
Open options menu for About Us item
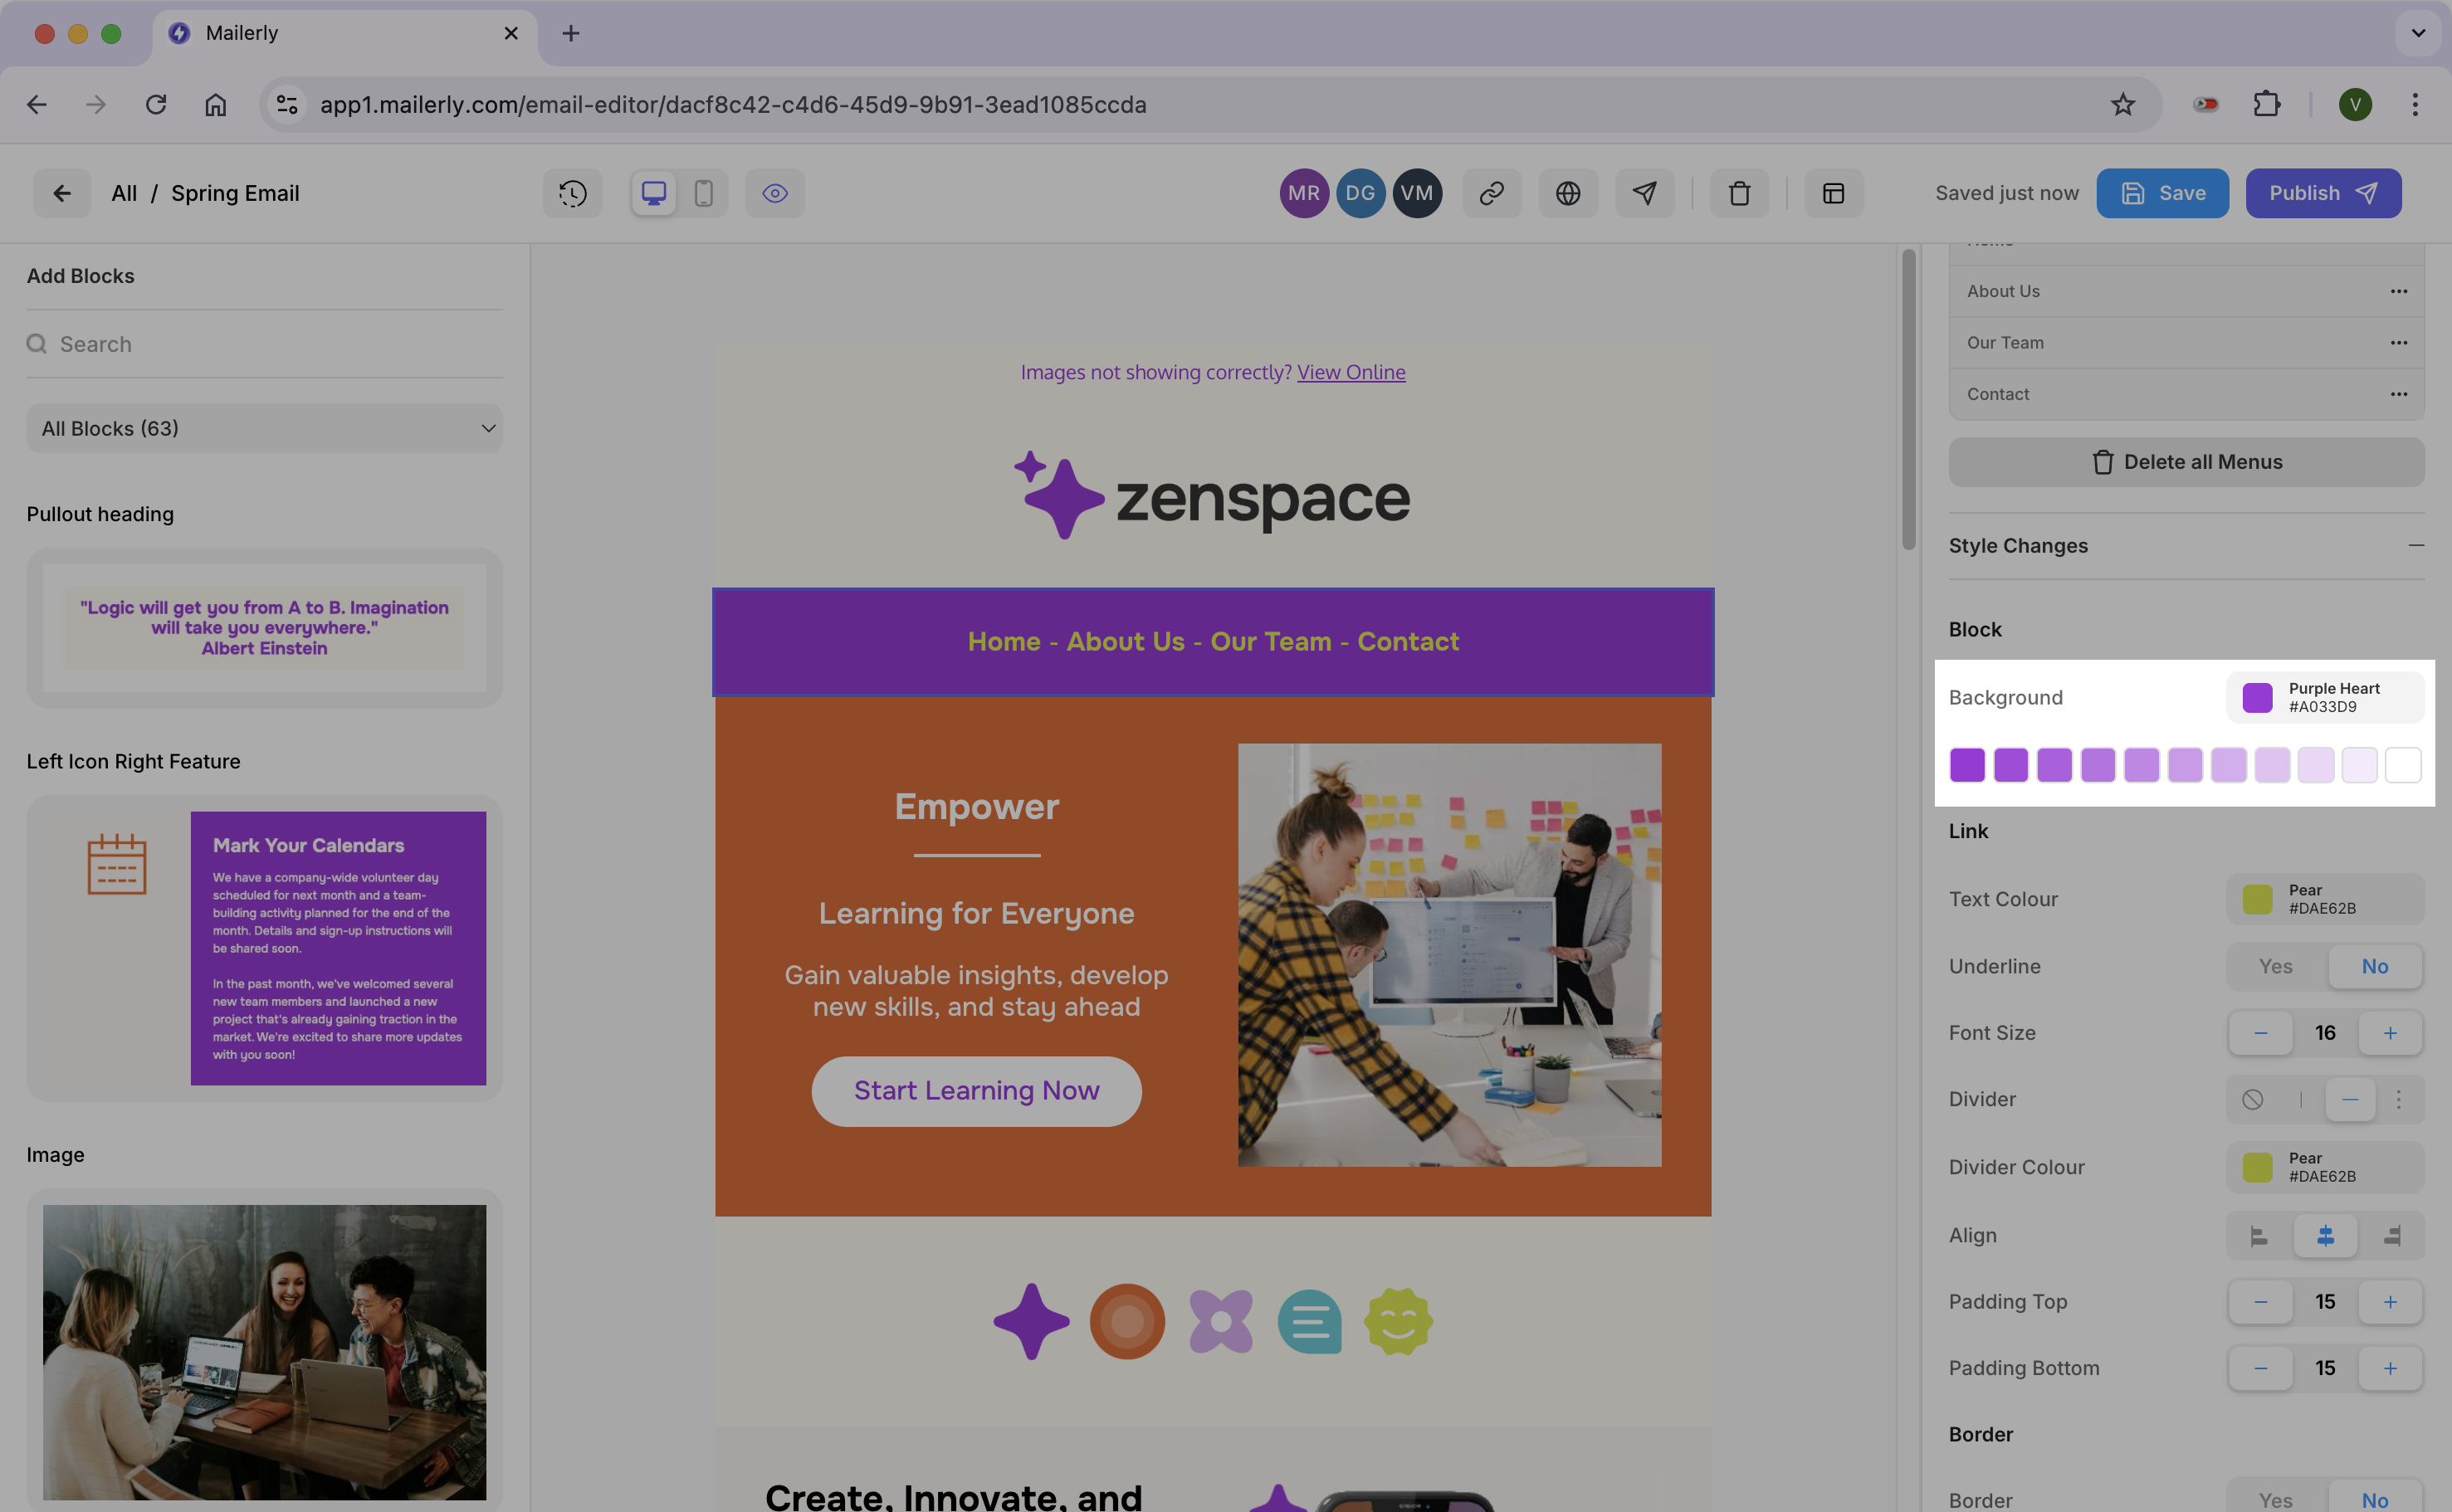[2398, 291]
